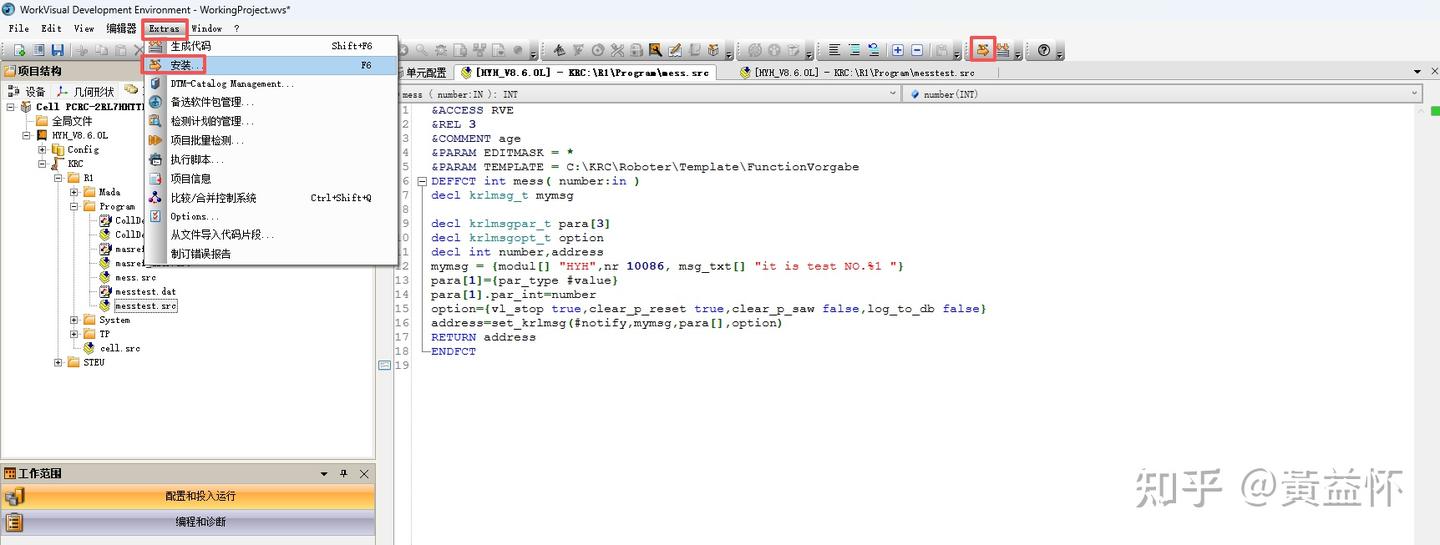Collapse code fold at DEFFCT line
The height and width of the screenshot is (545, 1440).
coord(423,182)
